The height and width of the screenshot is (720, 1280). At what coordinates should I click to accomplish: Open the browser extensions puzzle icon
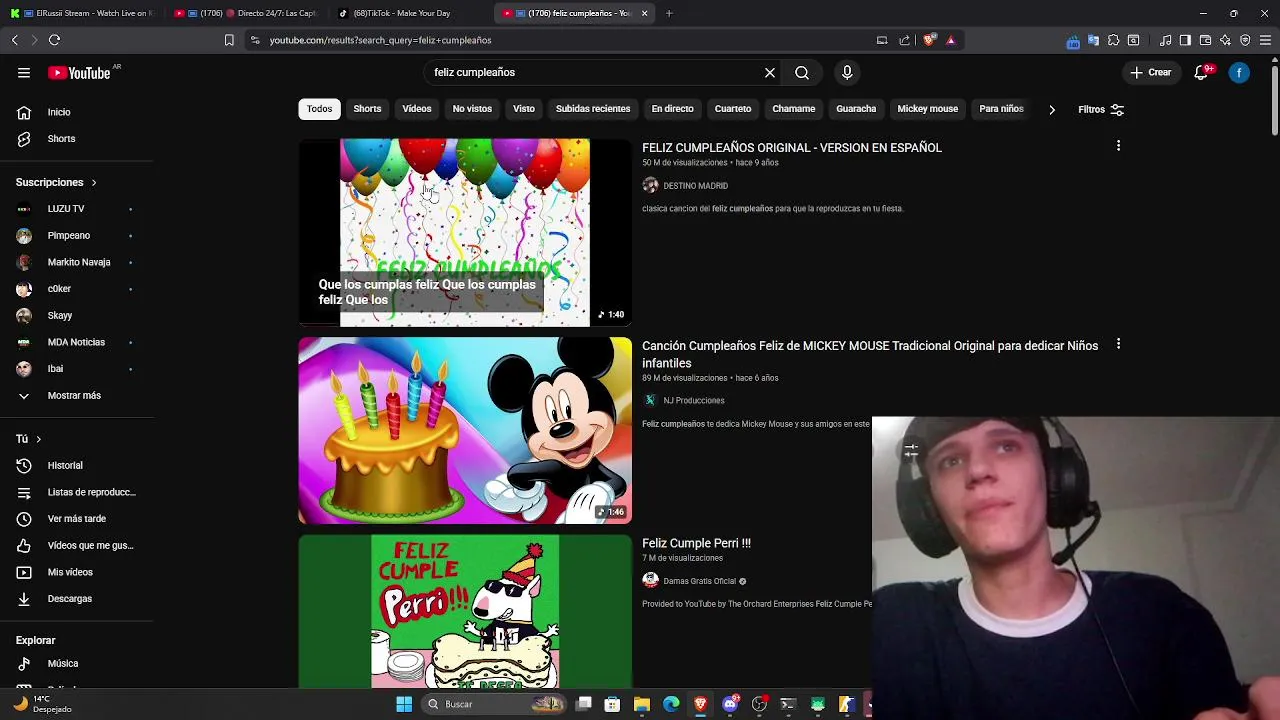click(1113, 40)
